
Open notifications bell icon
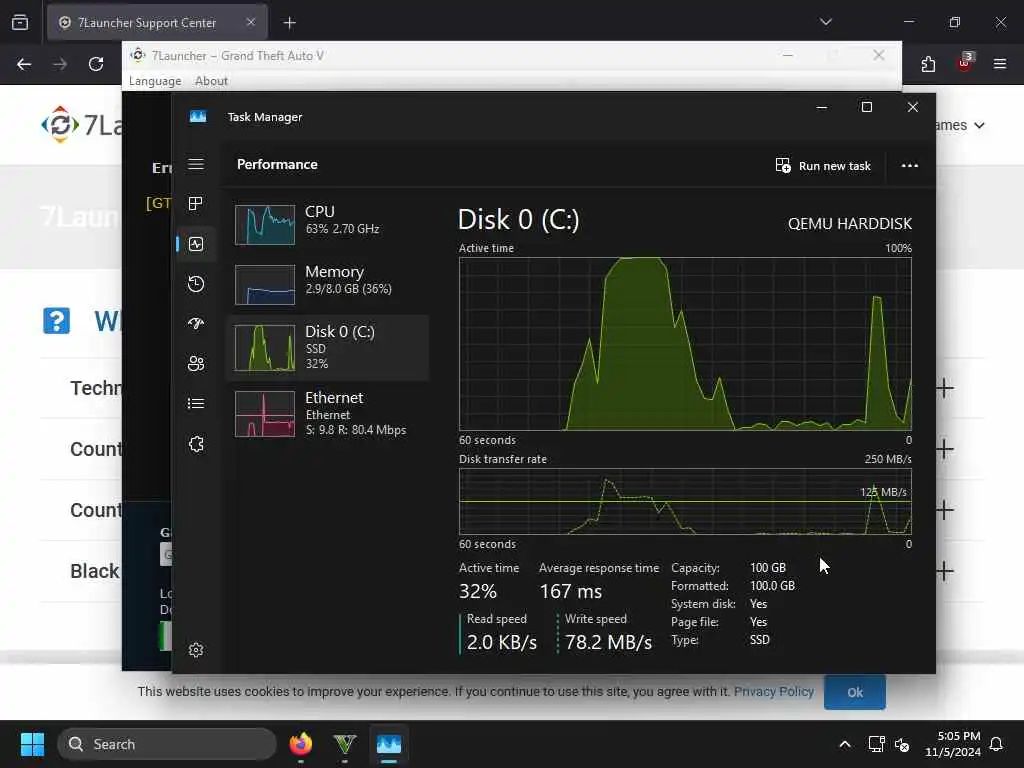(x=996, y=744)
